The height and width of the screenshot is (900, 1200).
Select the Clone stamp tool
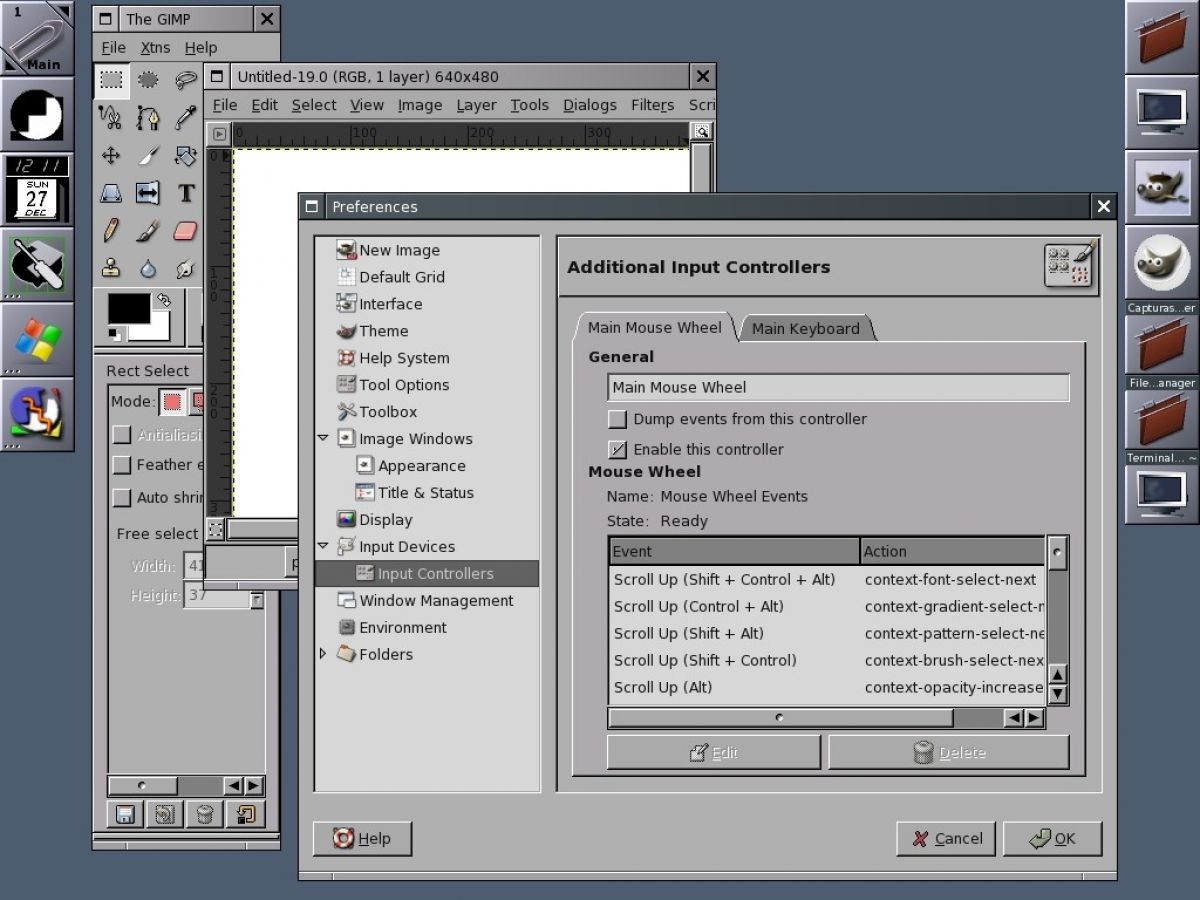click(111, 268)
